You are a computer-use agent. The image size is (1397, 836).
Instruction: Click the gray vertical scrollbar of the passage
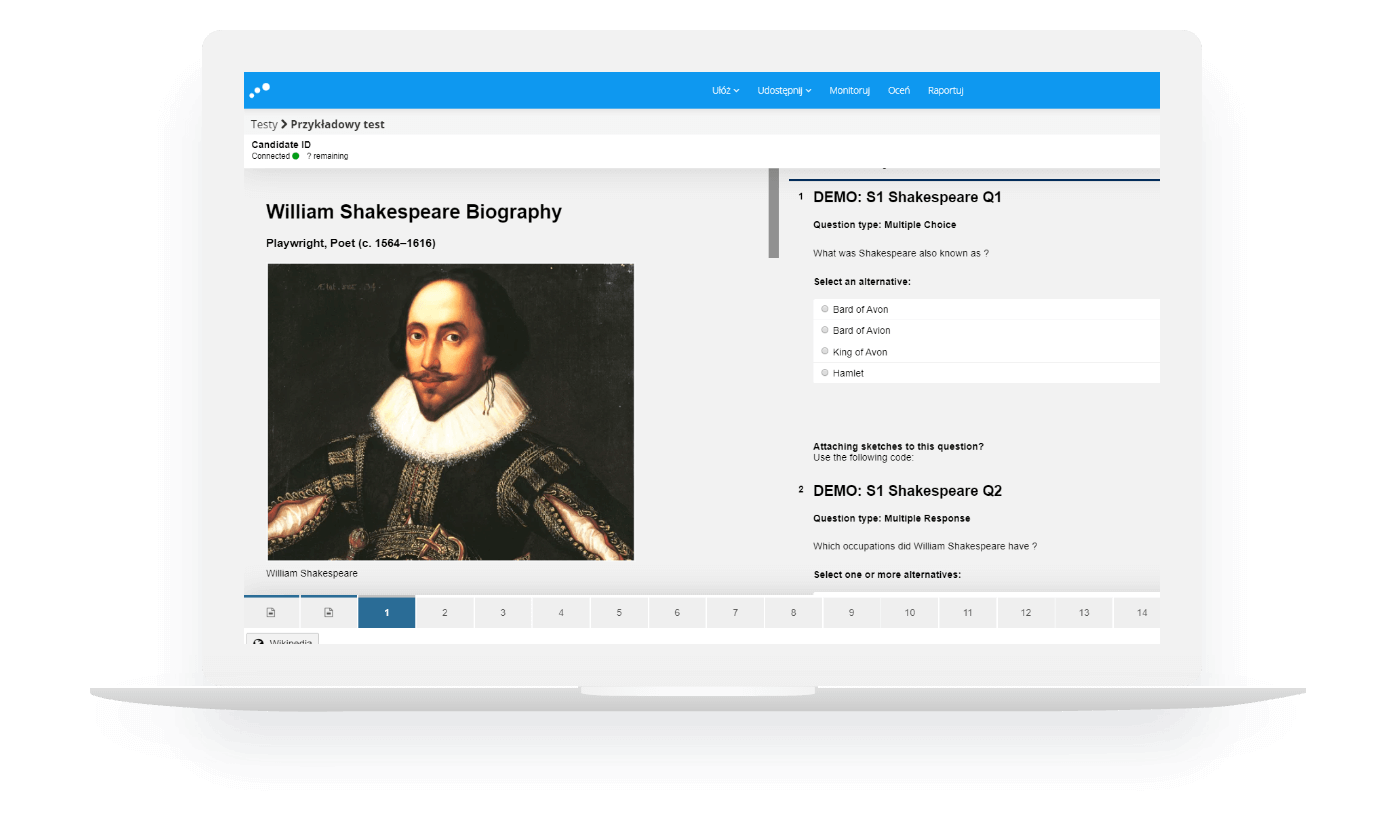773,213
